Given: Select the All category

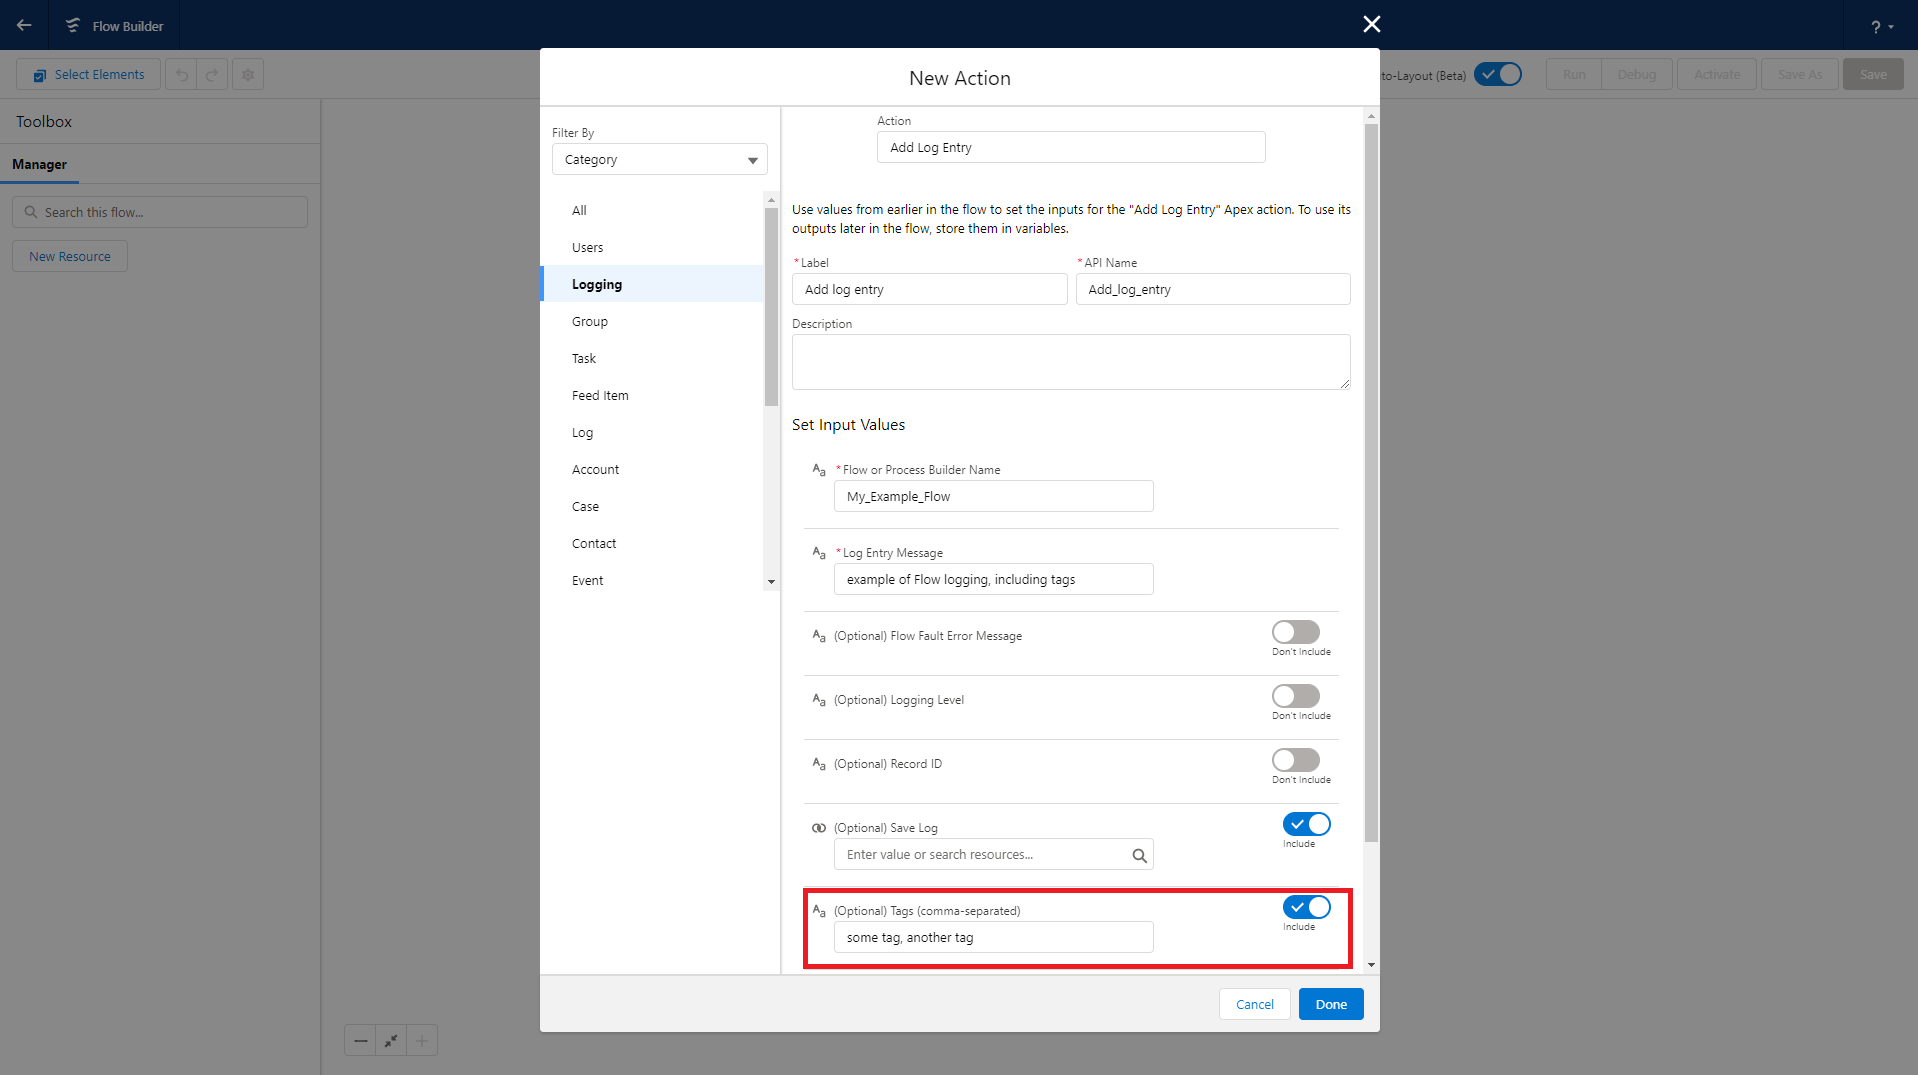Looking at the screenshot, I should coord(652,210).
